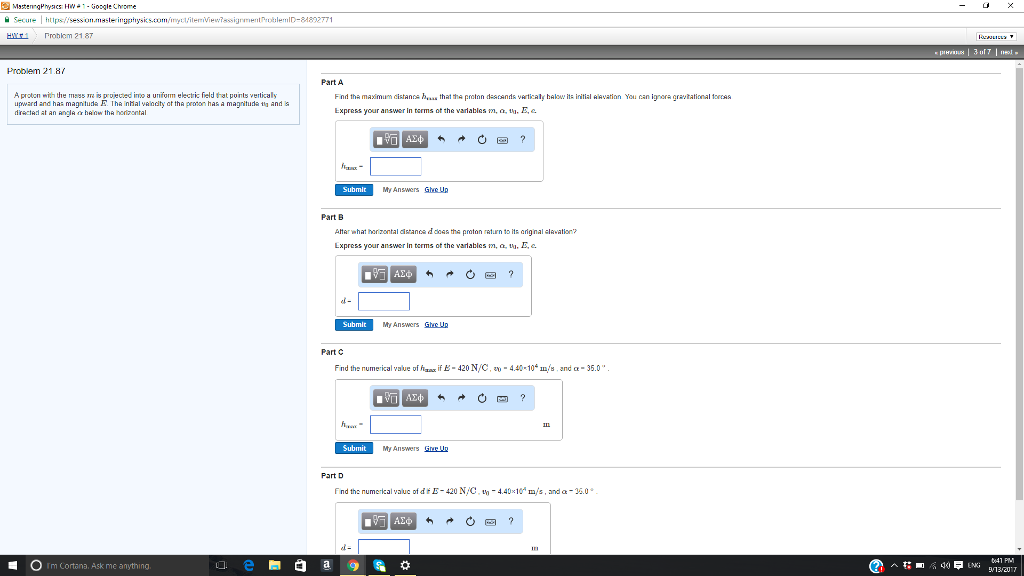The image size is (1024, 576).
Task: Click the Part C hmax input field
Action: tap(396, 424)
